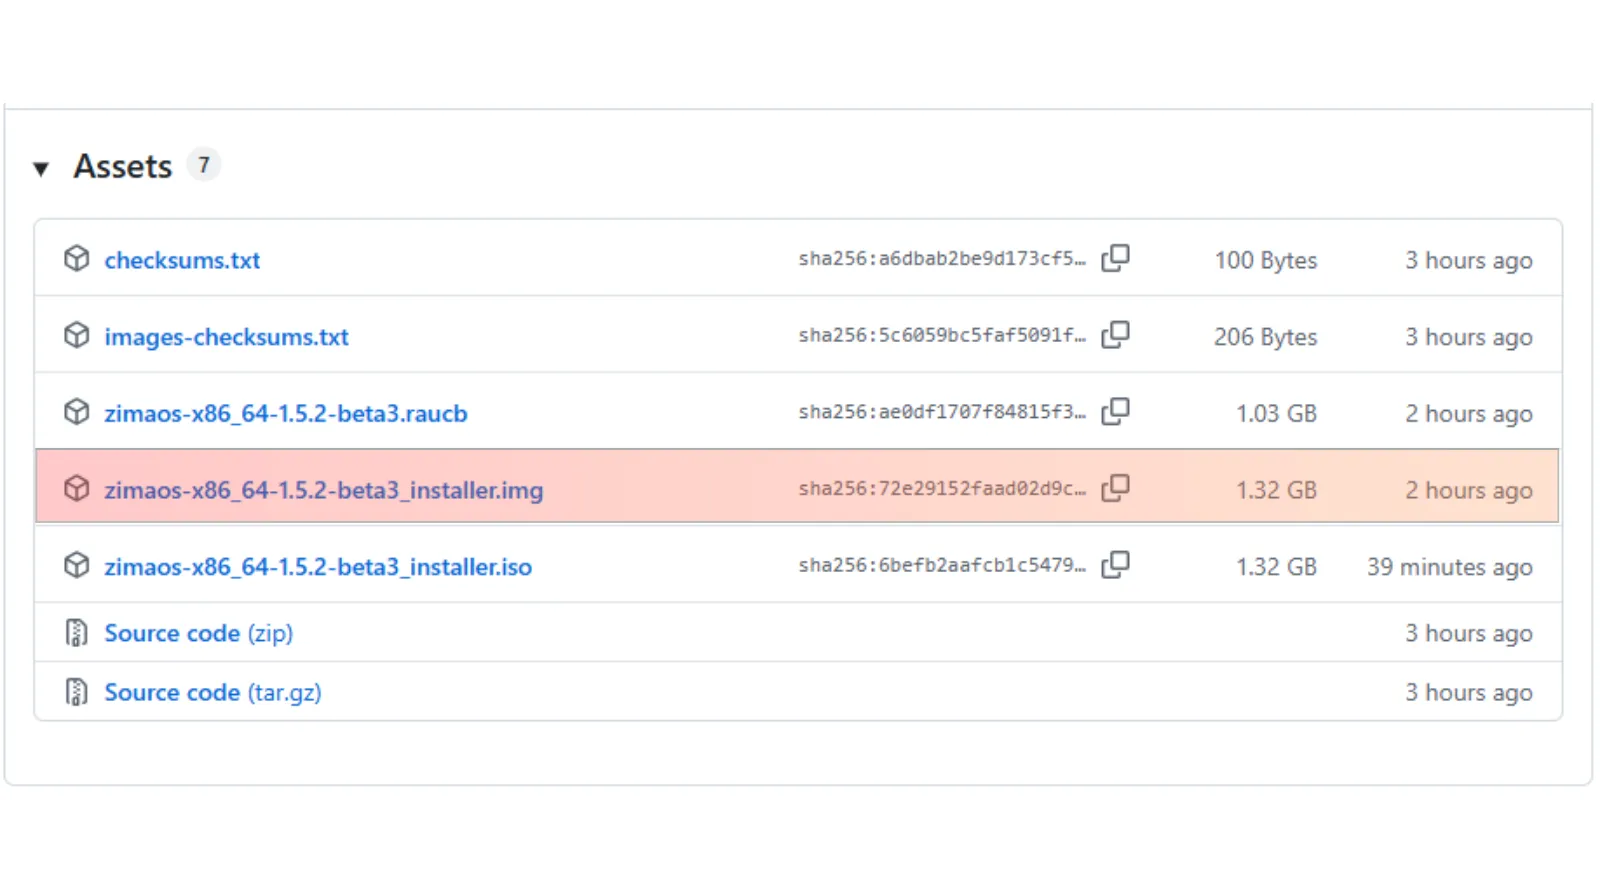Click the assets count badge showing 7
This screenshot has height=896, width=1600.
(x=204, y=165)
